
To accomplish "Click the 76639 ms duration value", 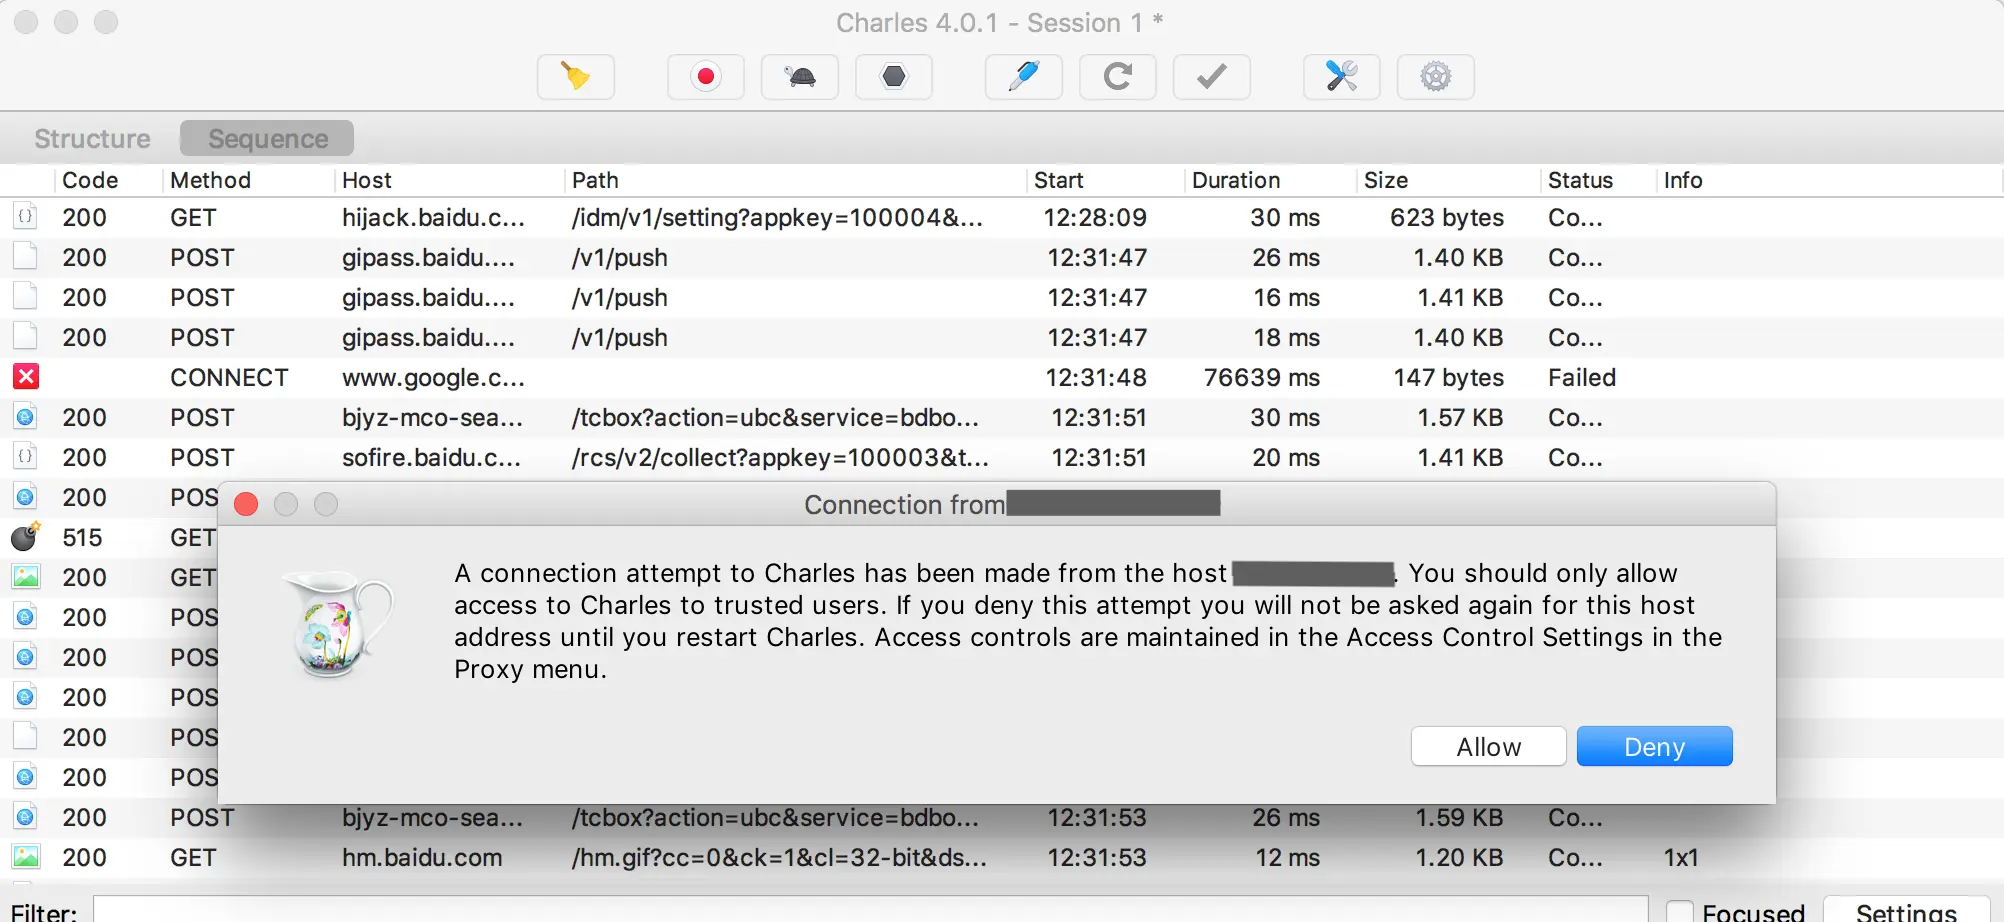I will click(x=1261, y=377).
